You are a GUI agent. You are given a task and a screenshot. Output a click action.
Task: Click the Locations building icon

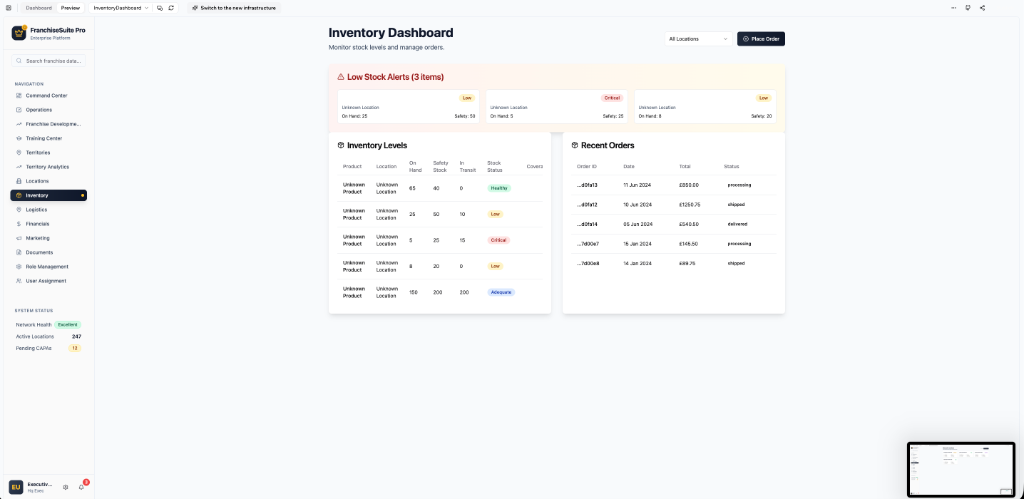click(x=19, y=181)
